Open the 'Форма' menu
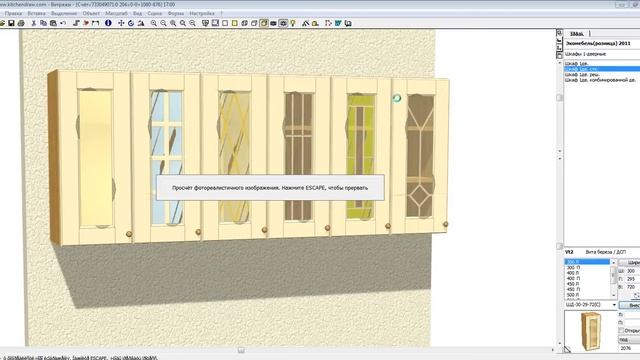 176,13
